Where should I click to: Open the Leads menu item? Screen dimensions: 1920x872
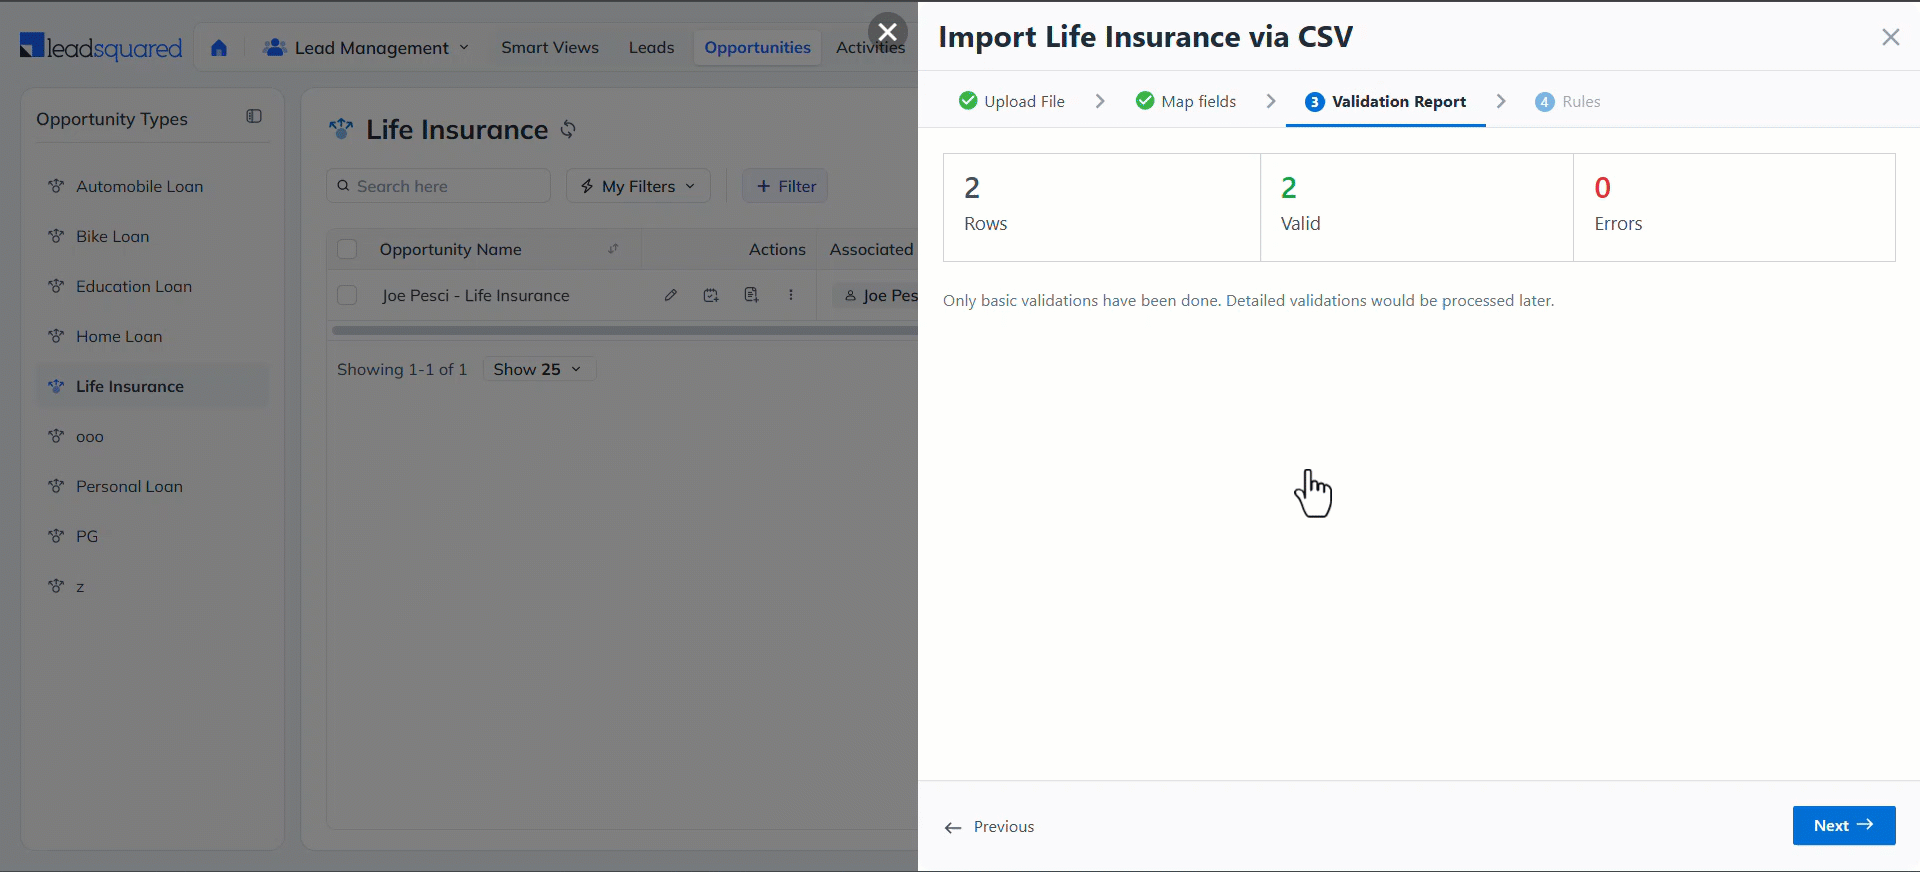pyautogui.click(x=651, y=47)
